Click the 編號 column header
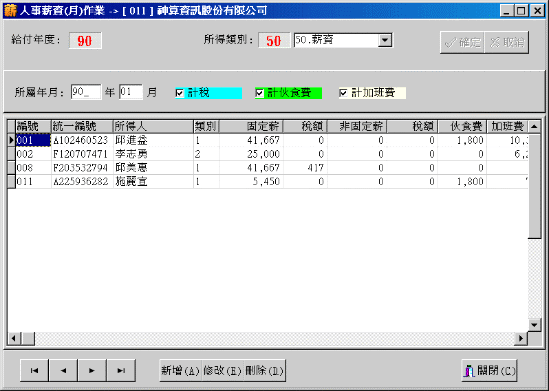The image size is (549, 391). click(x=34, y=126)
